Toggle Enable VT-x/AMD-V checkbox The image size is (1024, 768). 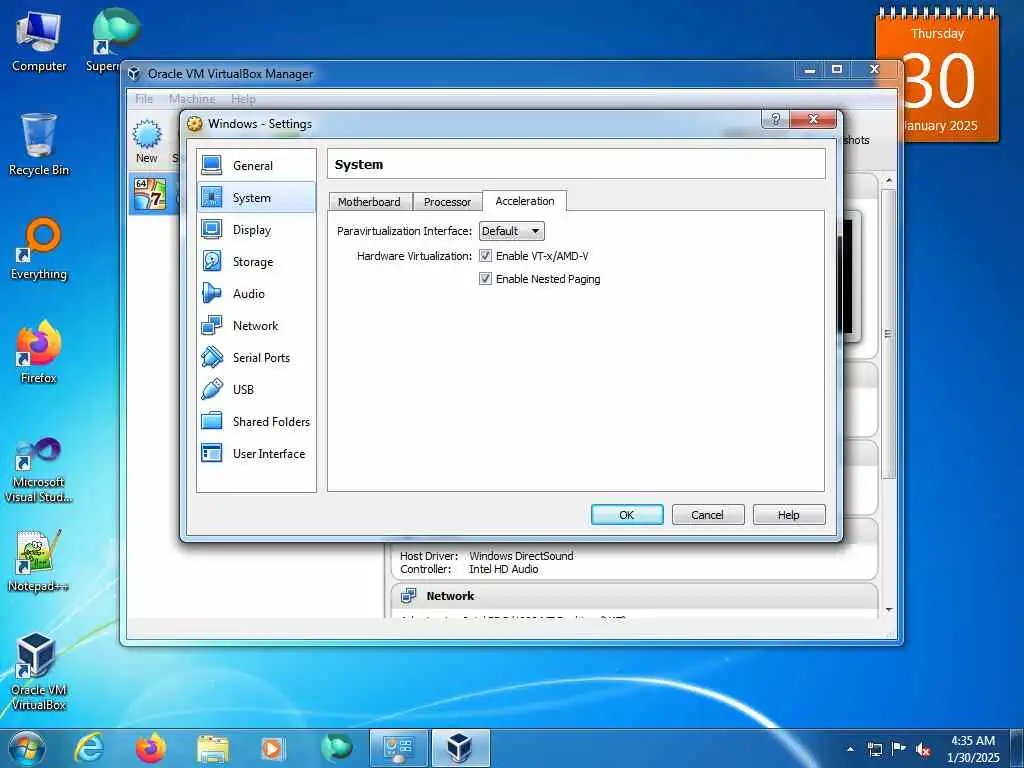click(485, 256)
